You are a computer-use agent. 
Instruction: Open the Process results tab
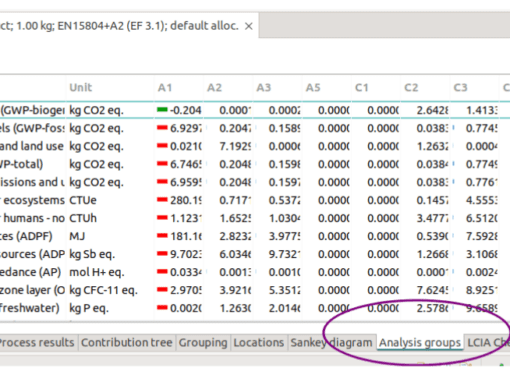[x=36, y=343]
